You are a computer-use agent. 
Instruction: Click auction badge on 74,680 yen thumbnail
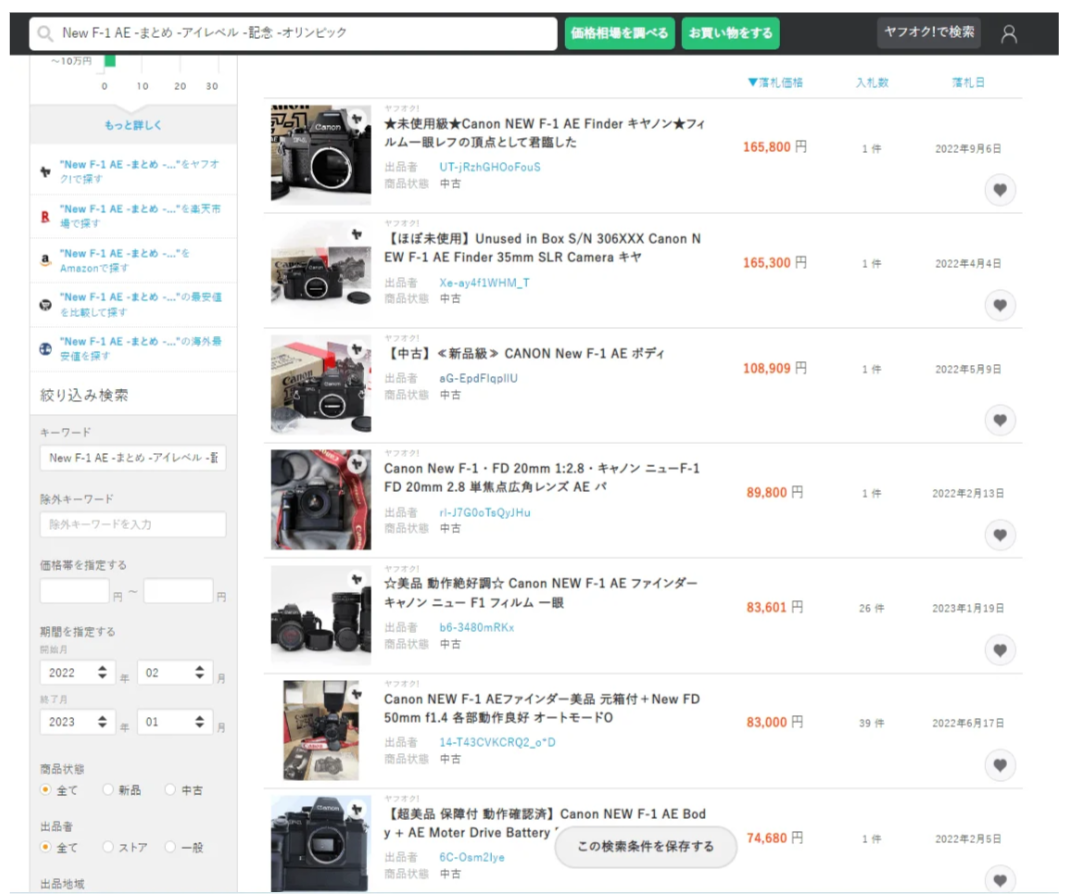point(357,809)
